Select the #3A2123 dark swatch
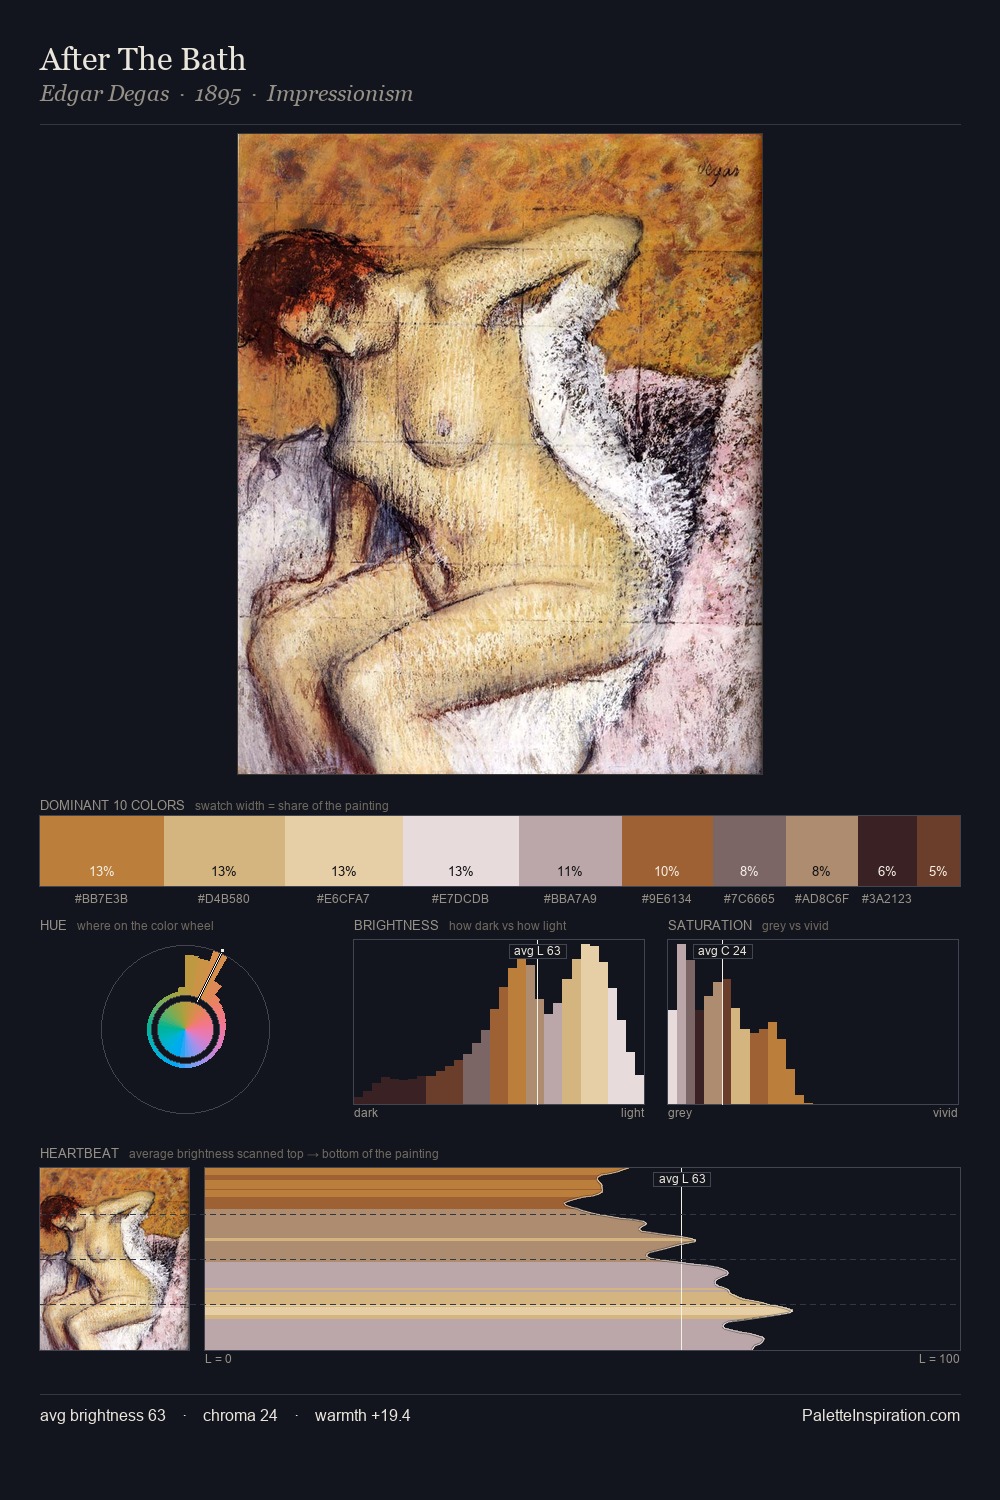Viewport: 1000px width, 1500px height. point(887,851)
